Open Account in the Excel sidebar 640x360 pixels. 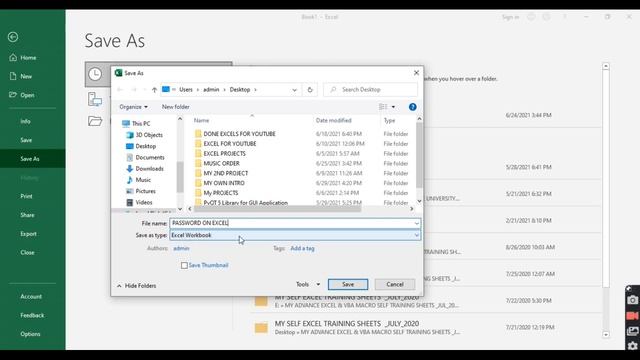click(31, 297)
